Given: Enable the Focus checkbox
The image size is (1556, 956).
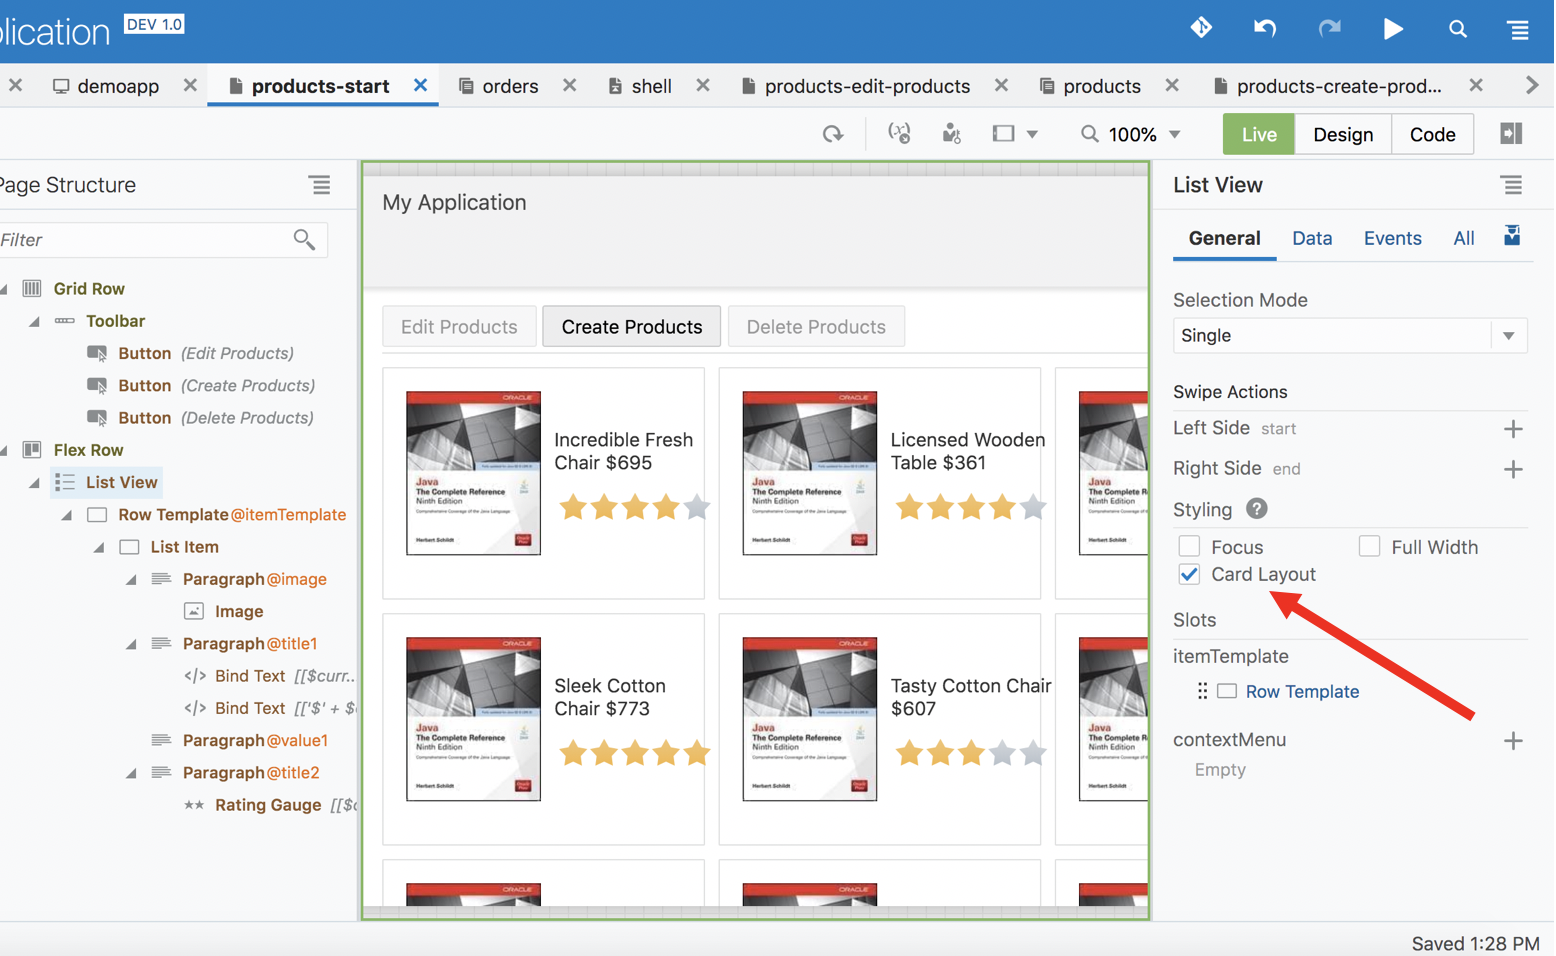Looking at the screenshot, I should coord(1189,546).
